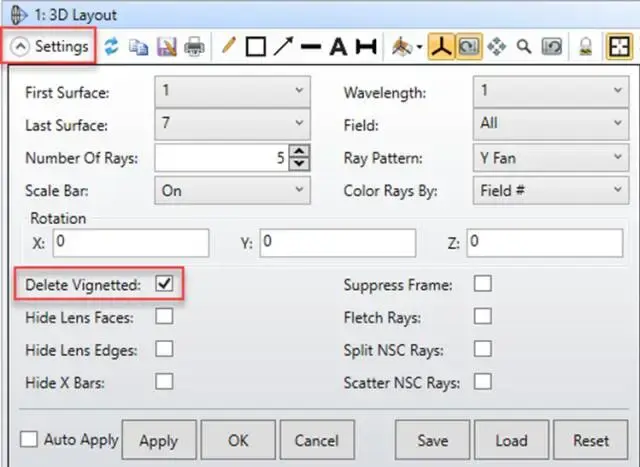
Task: Click the Save As image icon
Action: pos(167,47)
